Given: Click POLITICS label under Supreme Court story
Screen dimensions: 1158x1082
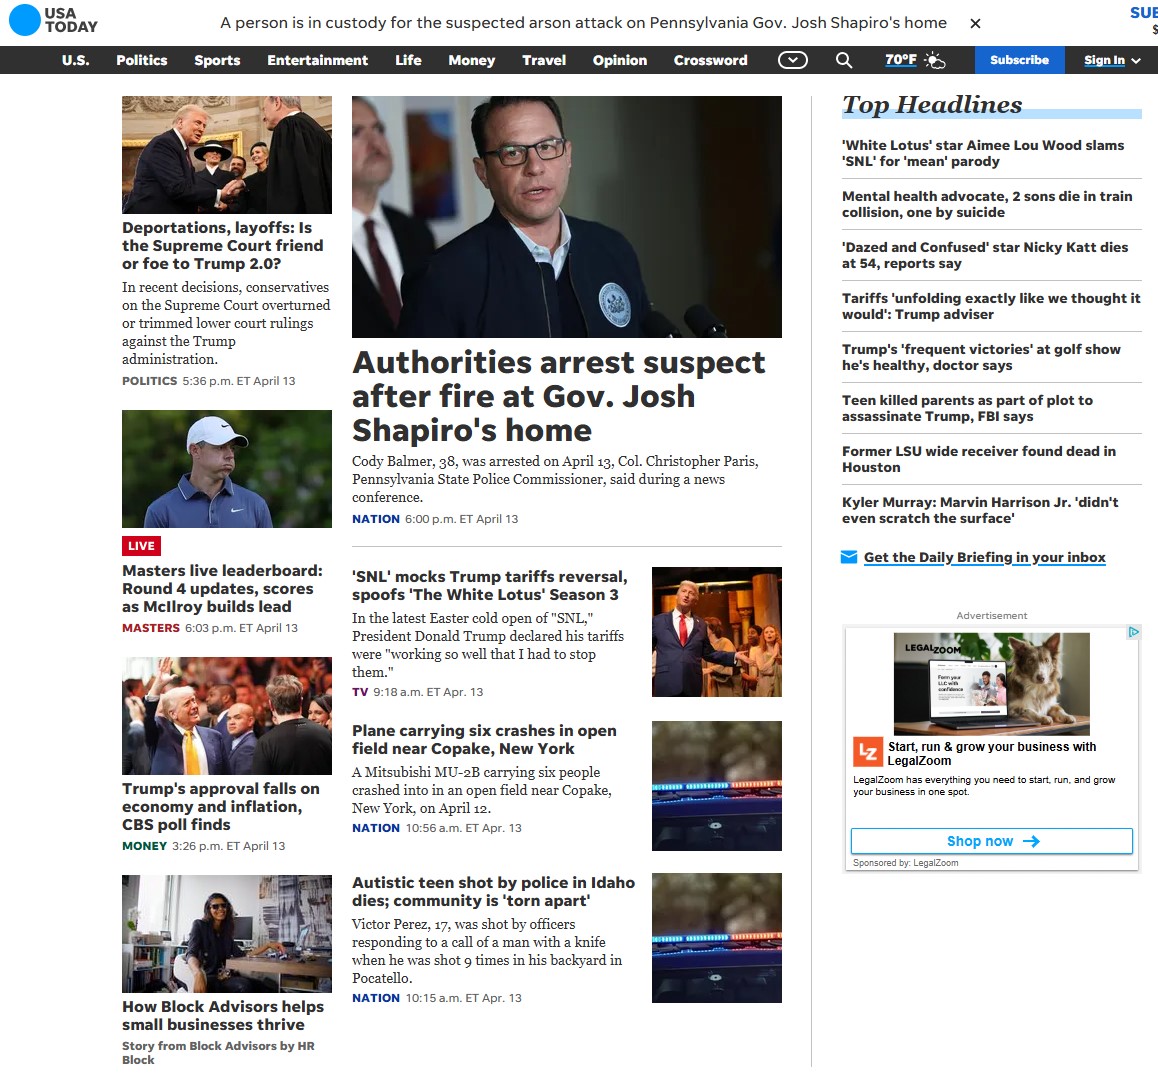Looking at the screenshot, I should point(149,381).
